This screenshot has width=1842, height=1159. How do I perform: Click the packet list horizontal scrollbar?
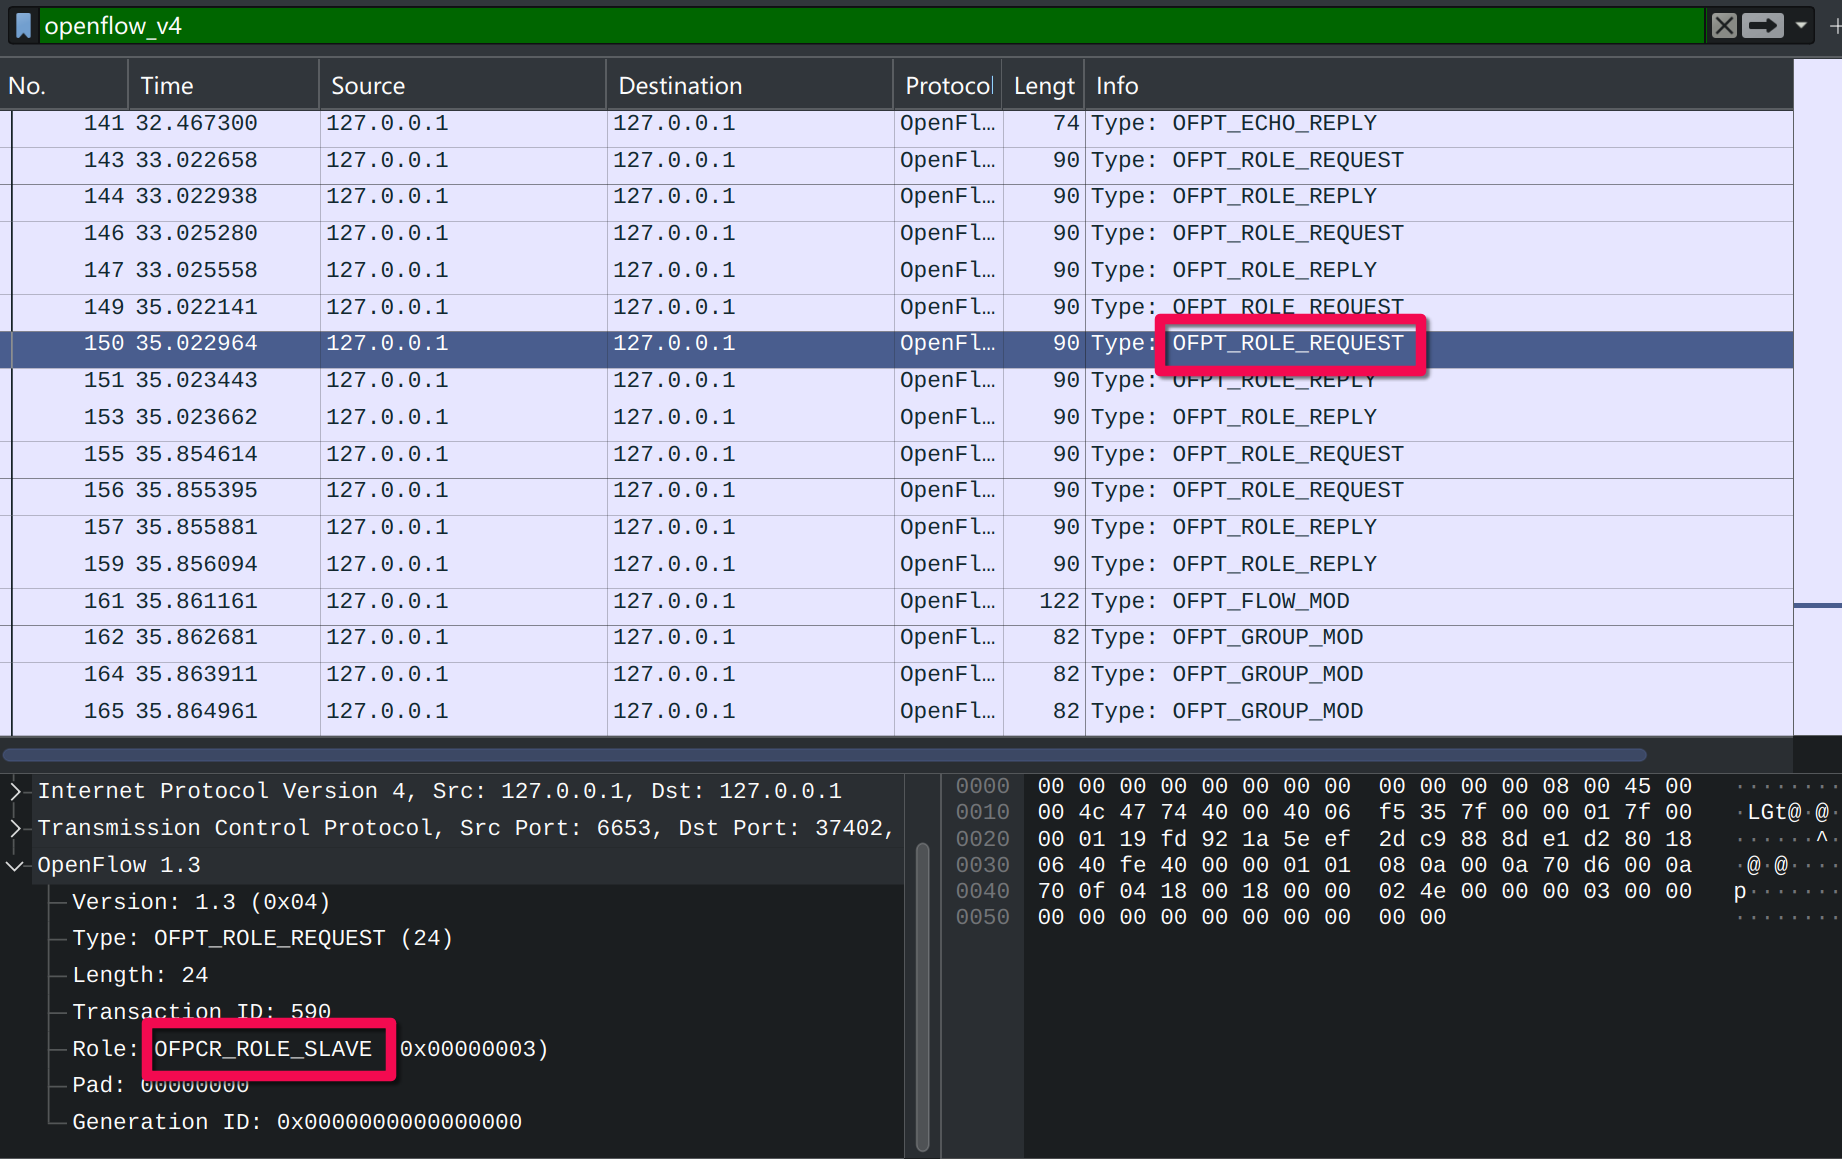pos(824,755)
